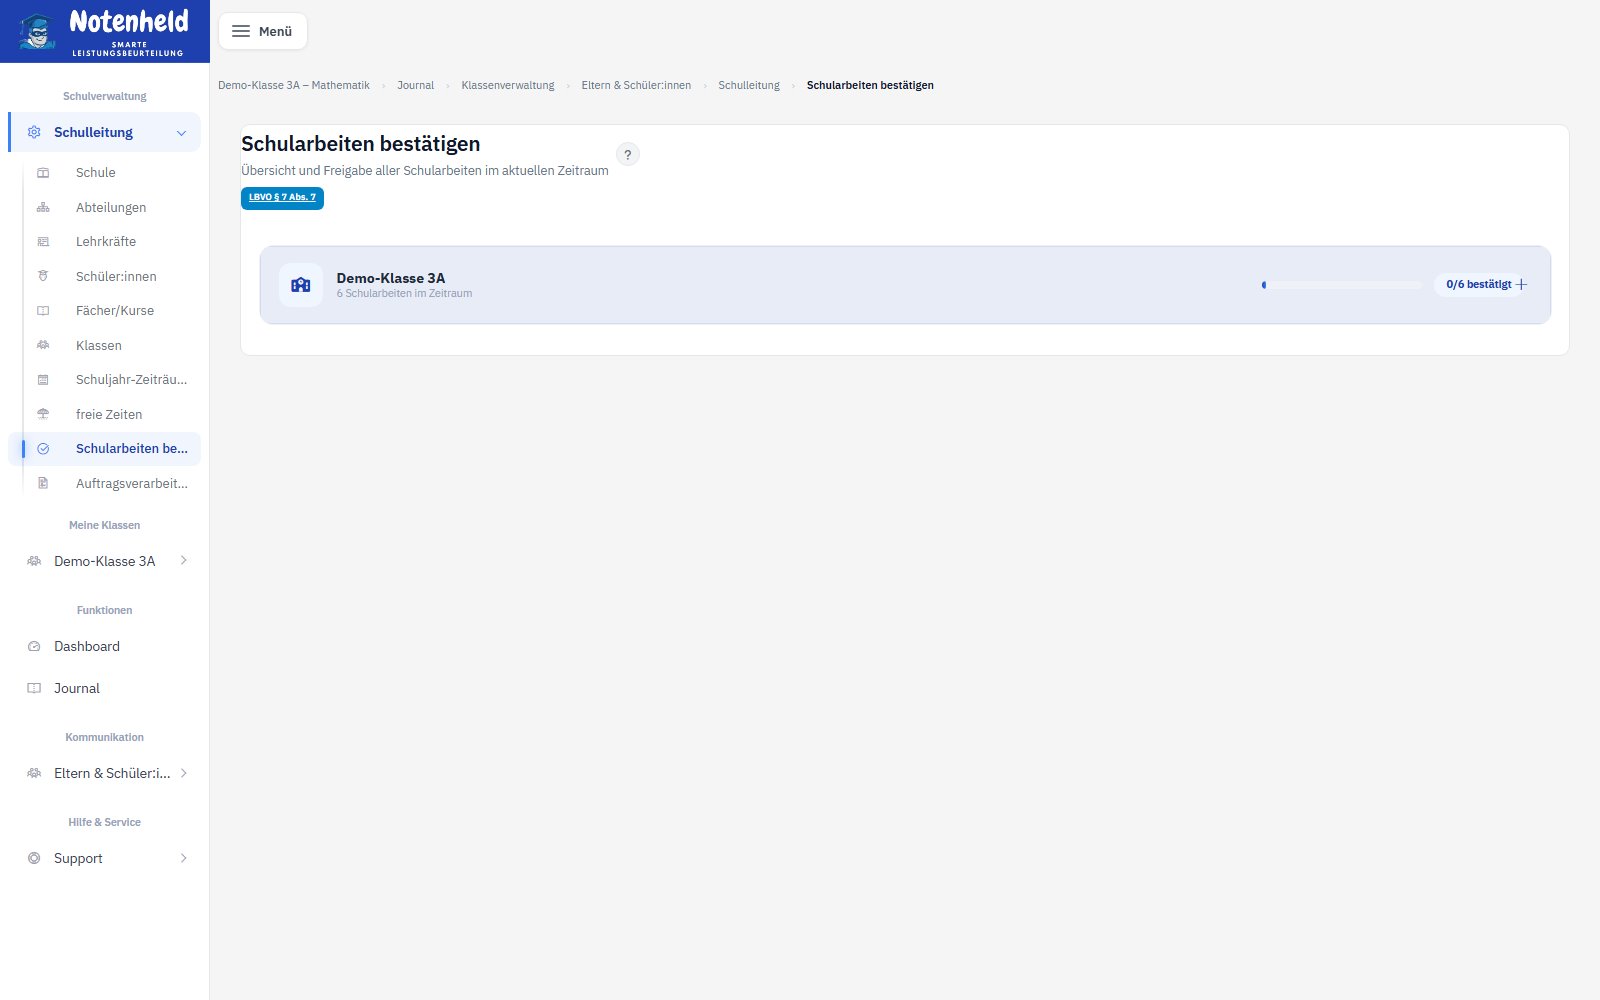Click the Schuljahr-Zeiträume calendar icon
Viewport: 1600px width, 1000px height.
coord(43,380)
